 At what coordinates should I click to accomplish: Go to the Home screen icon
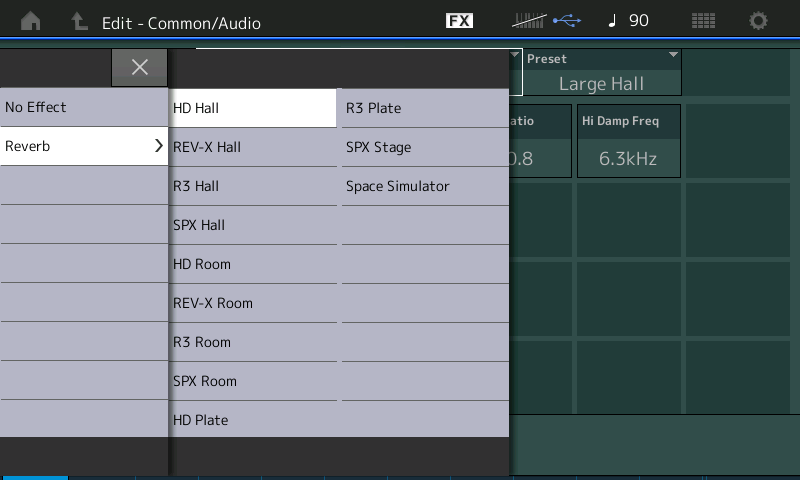(x=31, y=21)
